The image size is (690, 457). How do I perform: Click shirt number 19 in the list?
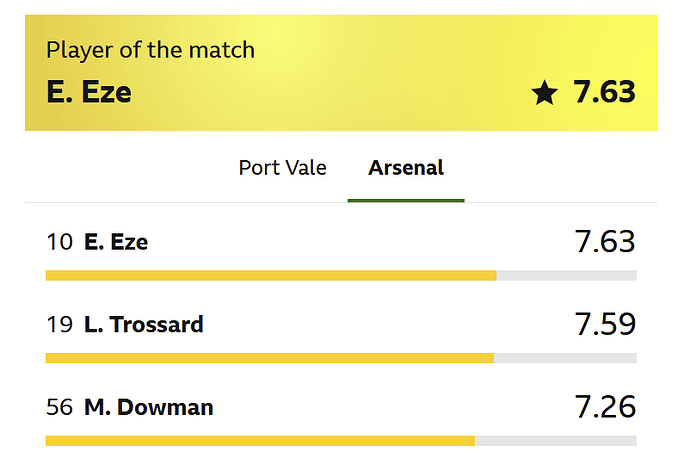59,324
